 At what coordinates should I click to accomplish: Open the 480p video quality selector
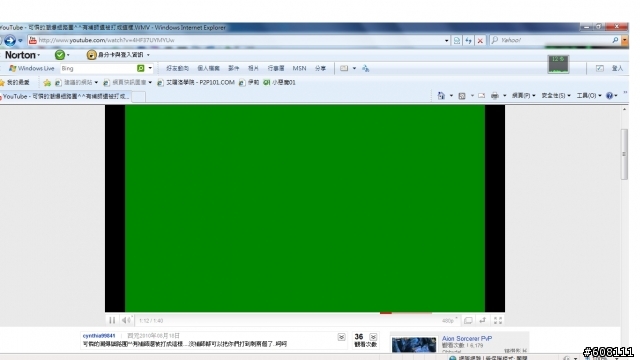point(449,321)
